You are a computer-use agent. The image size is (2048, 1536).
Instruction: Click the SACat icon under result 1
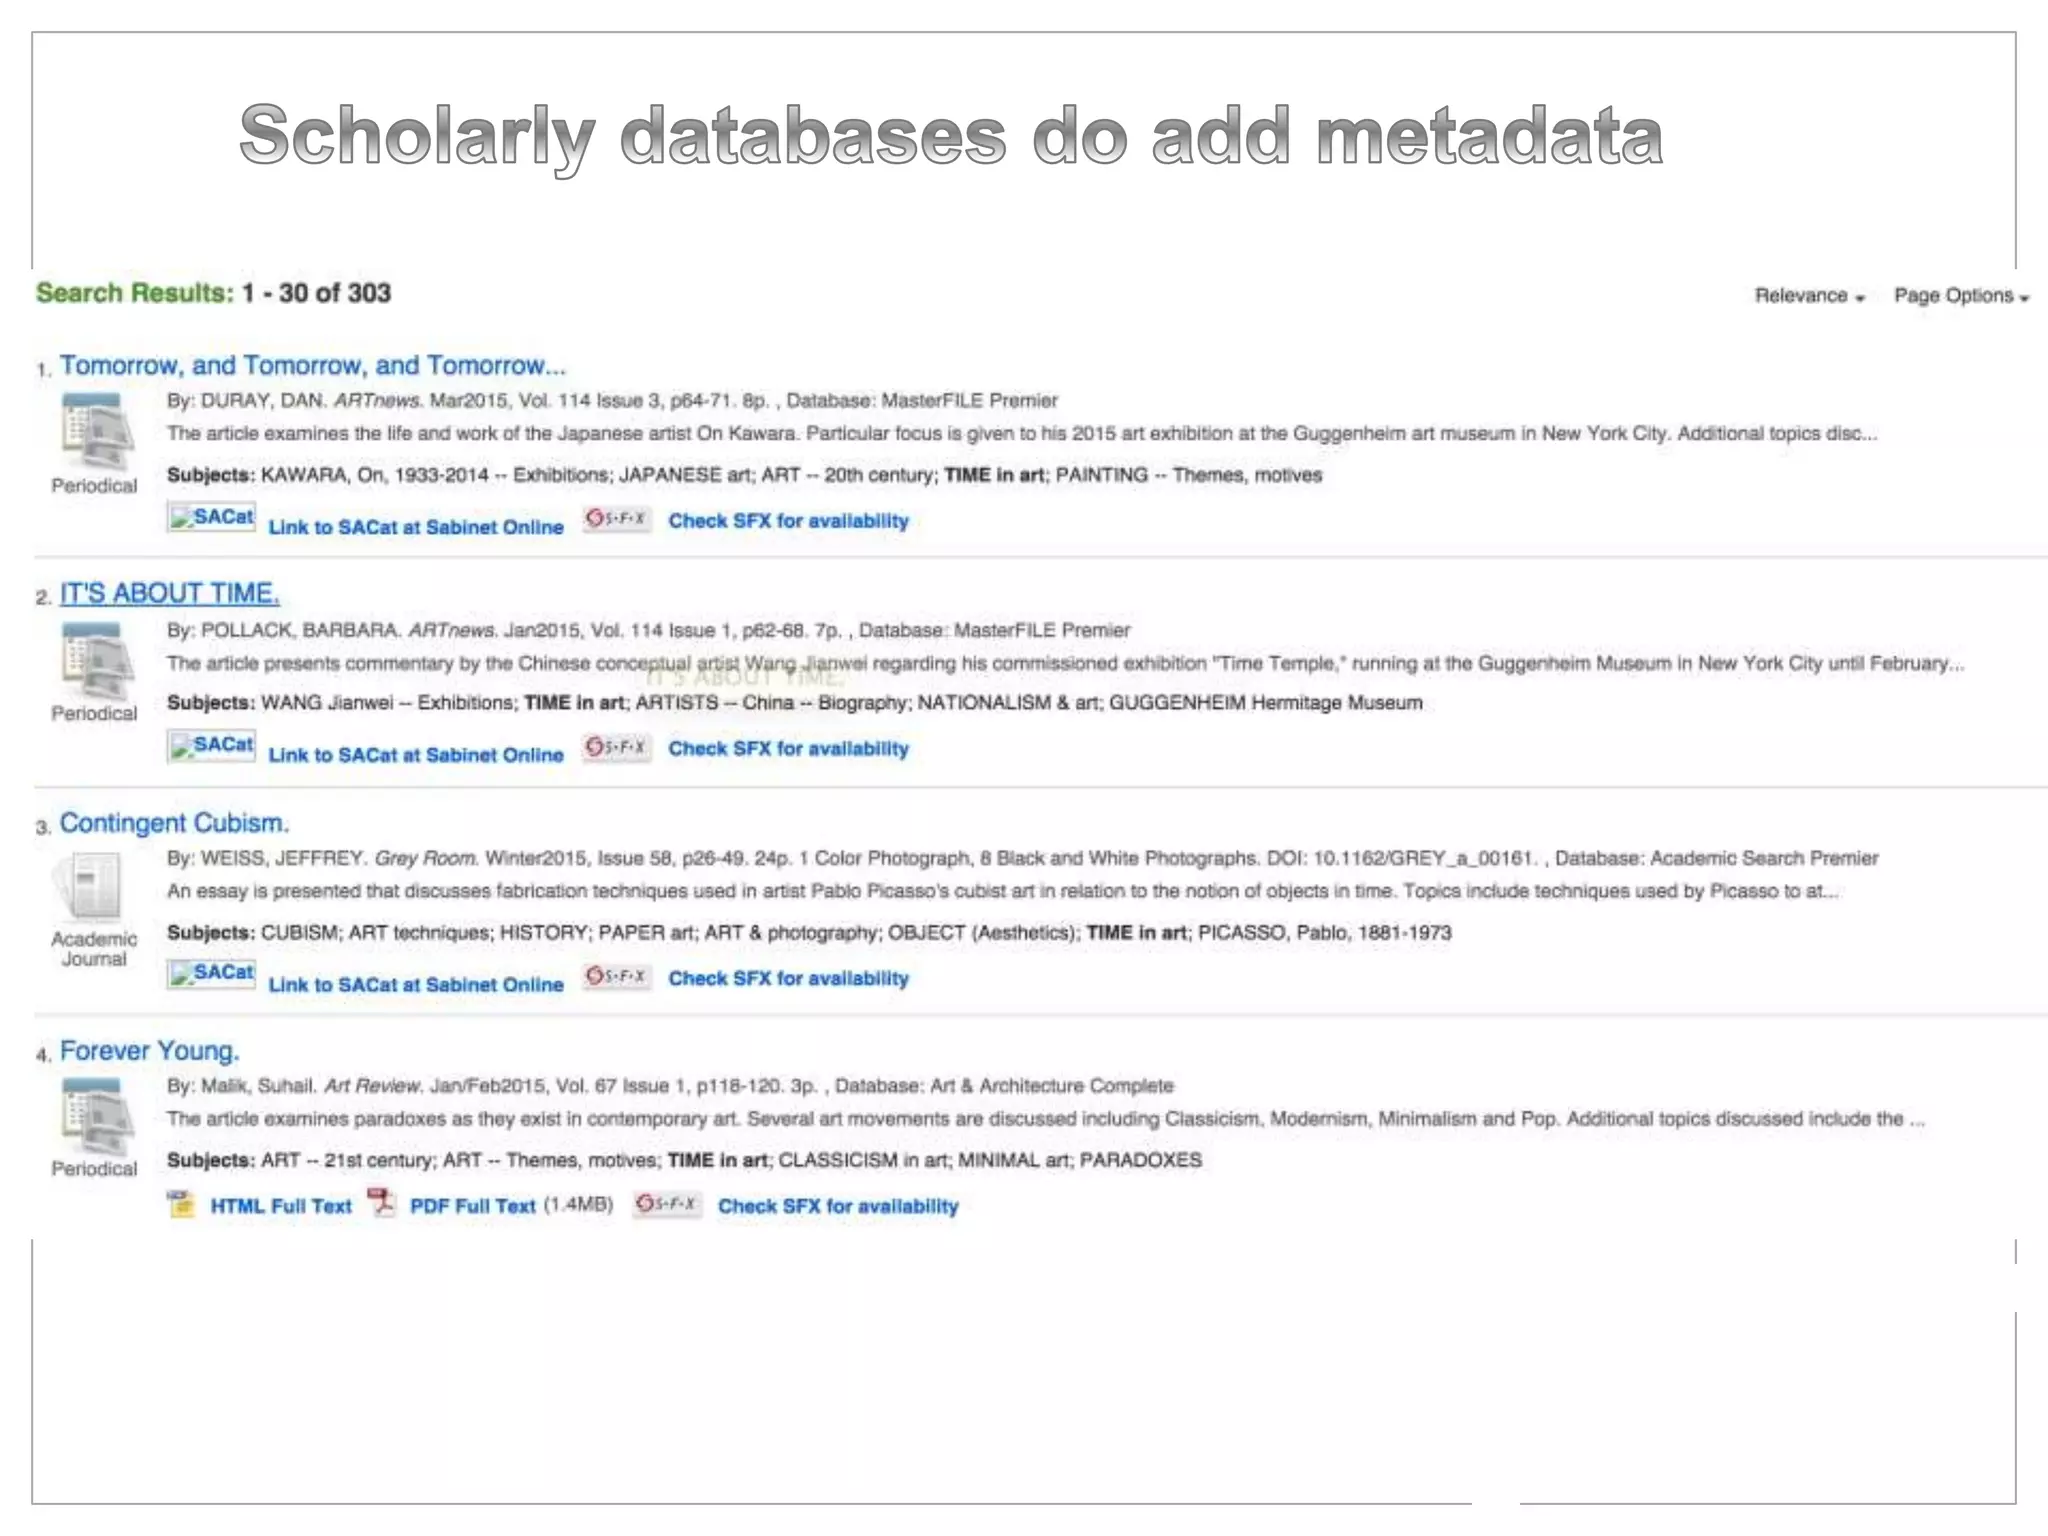pos(212,518)
